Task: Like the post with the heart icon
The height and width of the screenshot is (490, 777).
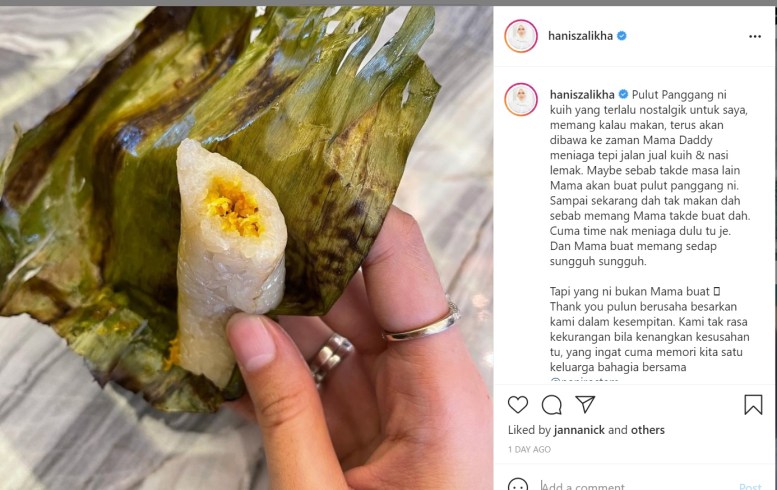Action: [518, 405]
